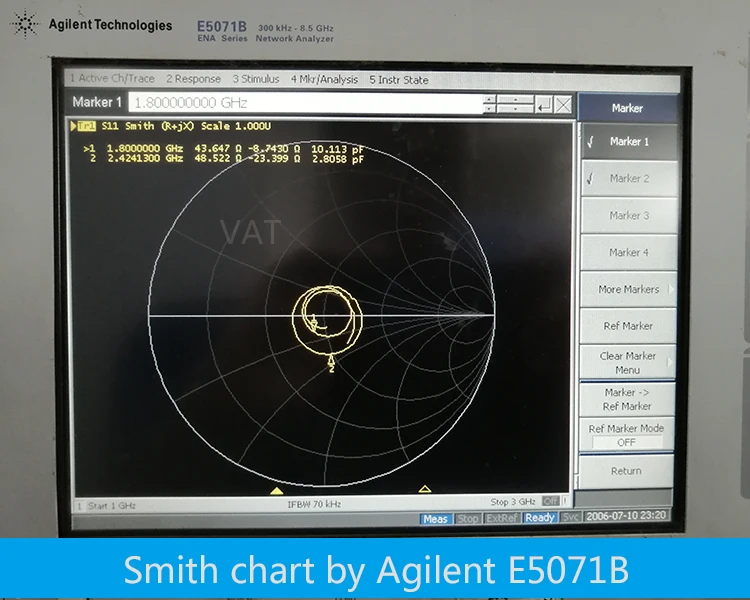This screenshot has width=750, height=600.
Task: Click the Marker softkey menu title
Action: [628, 108]
